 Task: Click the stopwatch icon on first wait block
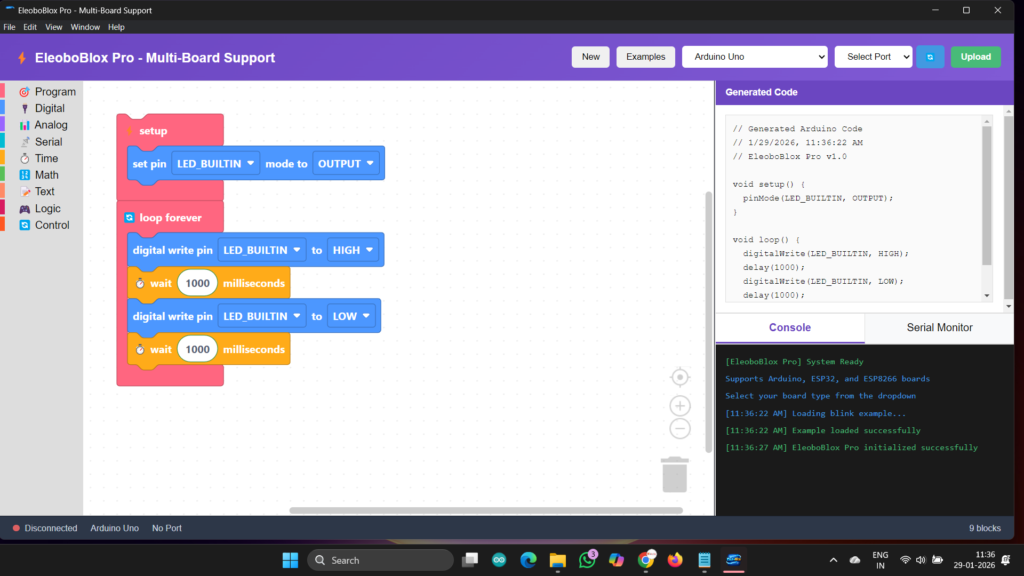140,283
